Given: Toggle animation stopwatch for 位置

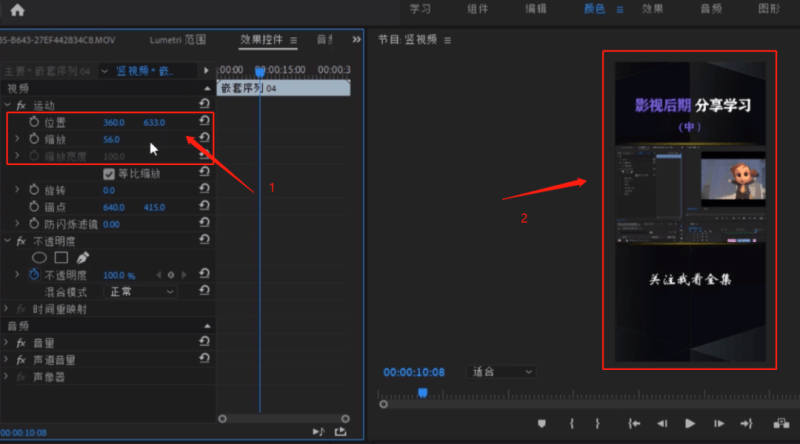Looking at the screenshot, I should (x=34, y=122).
